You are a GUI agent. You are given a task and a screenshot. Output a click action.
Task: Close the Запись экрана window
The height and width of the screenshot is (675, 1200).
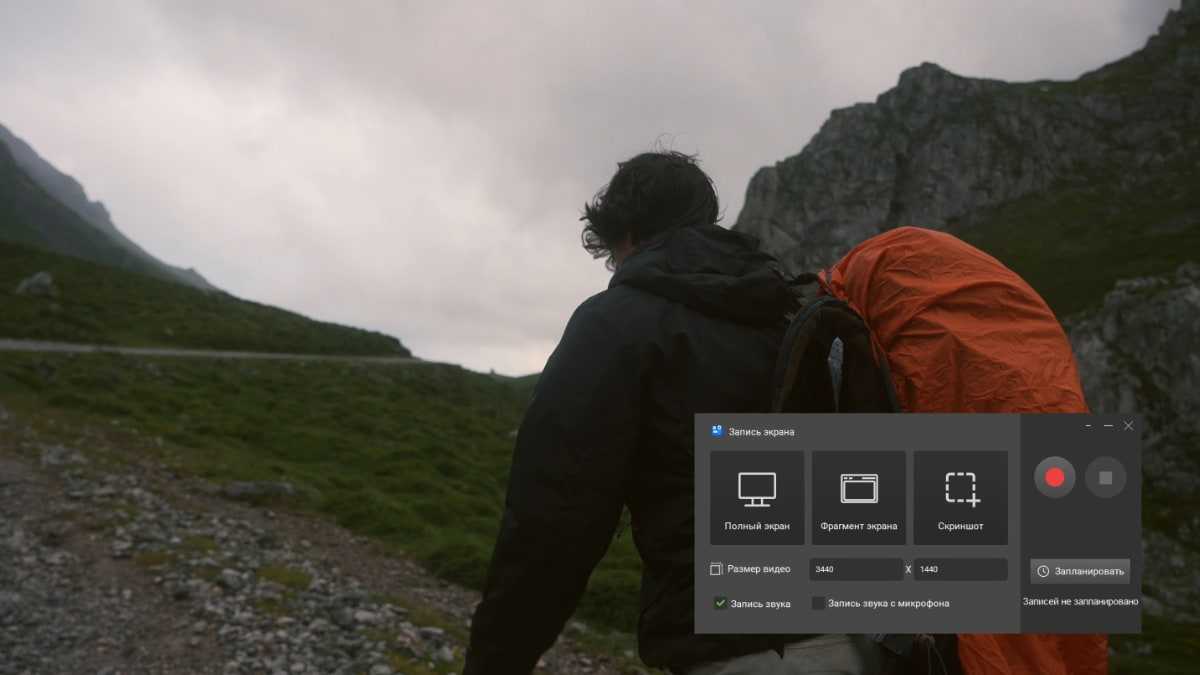[1129, 426]
